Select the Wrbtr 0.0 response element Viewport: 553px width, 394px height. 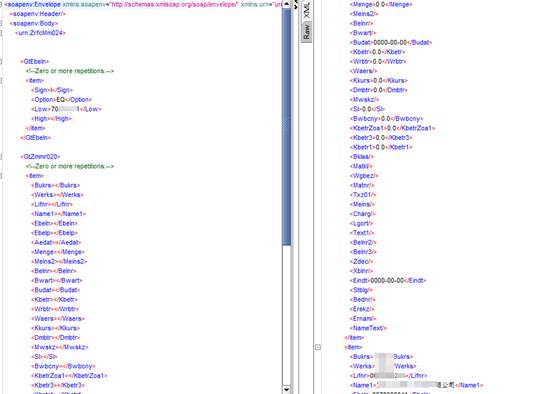(x=378, y=62)
